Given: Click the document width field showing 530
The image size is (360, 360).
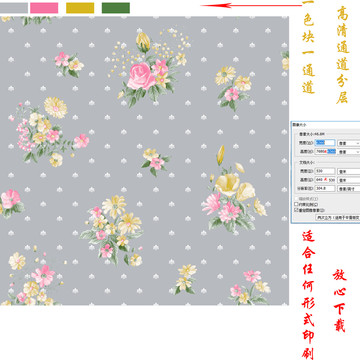Looking at the screenshot, I should tap(325, 171).
